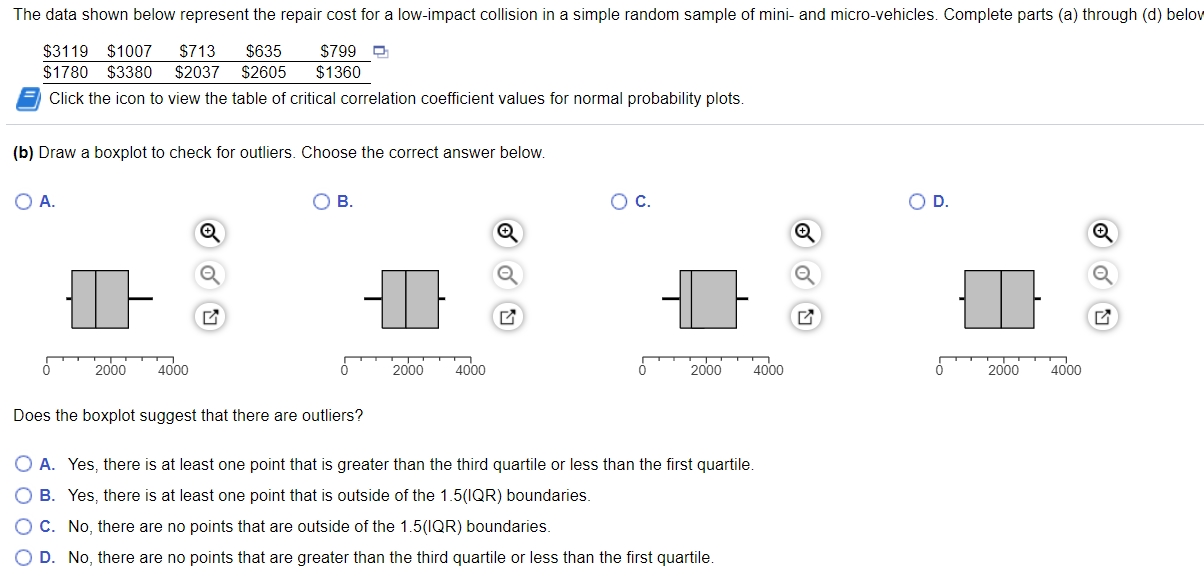Zoom in on option B's boxplot graph
The height and width of the screenshot is (578, 1204).
pos(506,233)
